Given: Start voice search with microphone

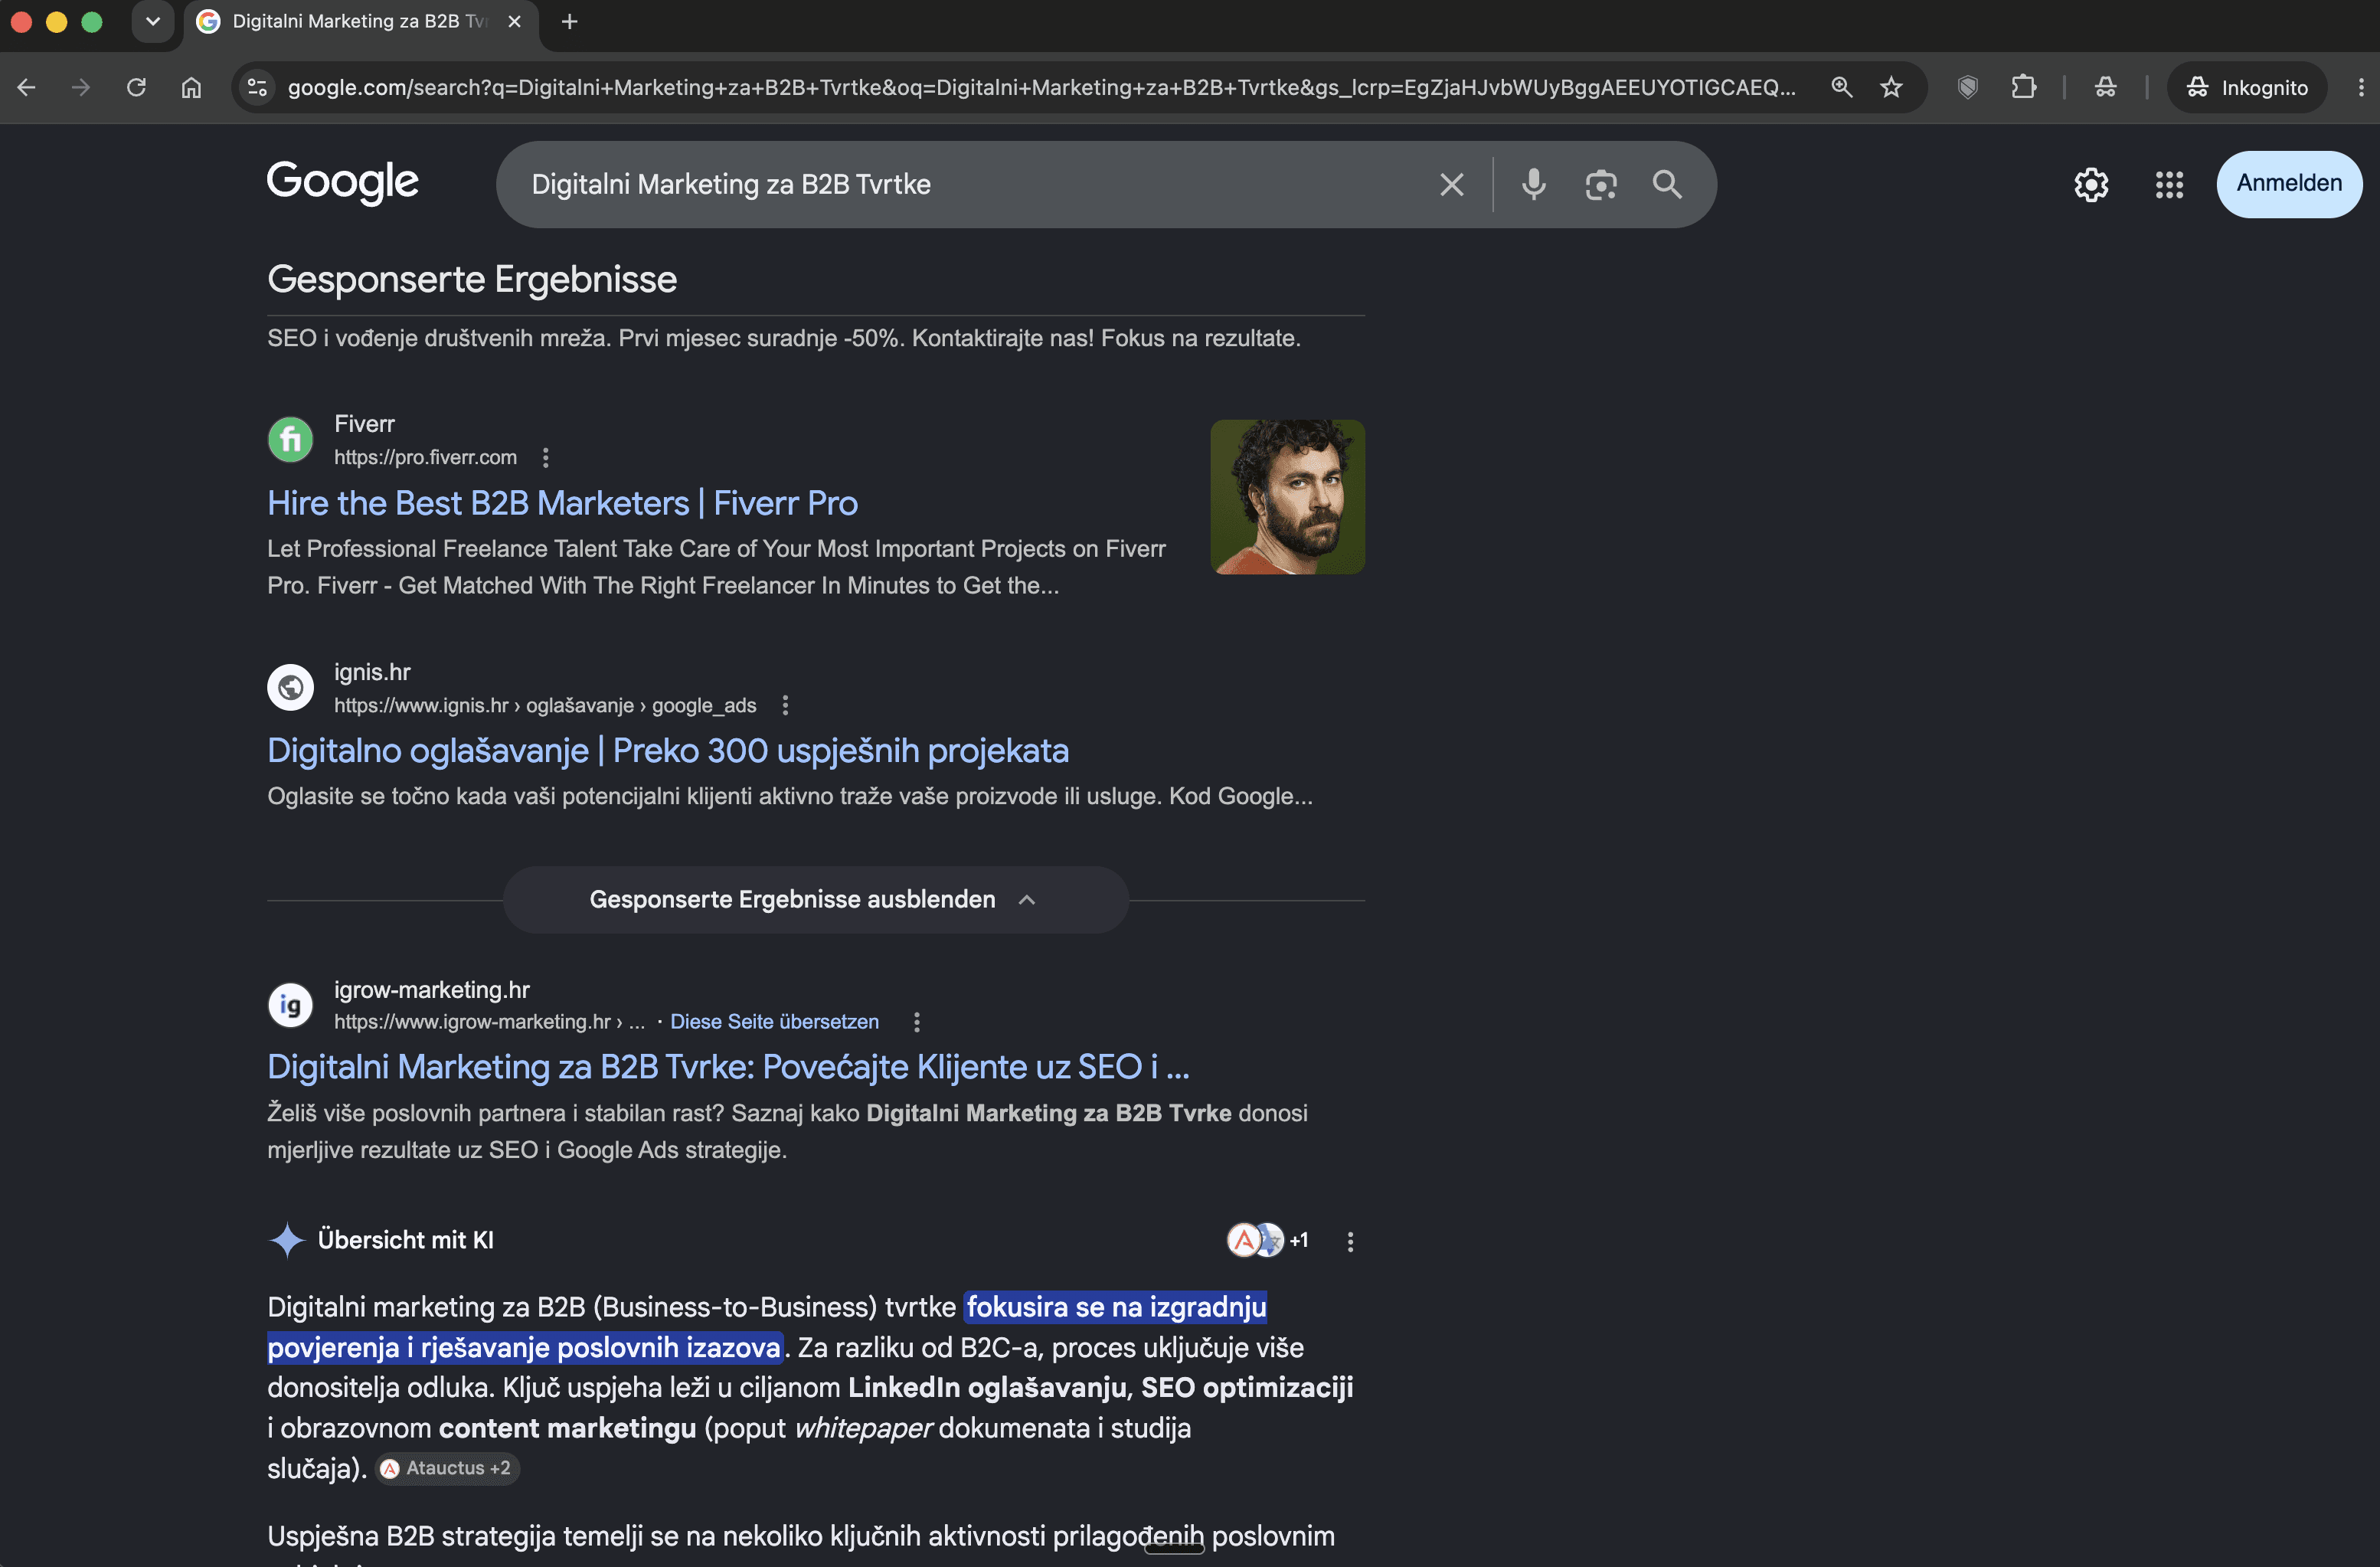Looking at the screenshot, I should (x=1533, y=184).
